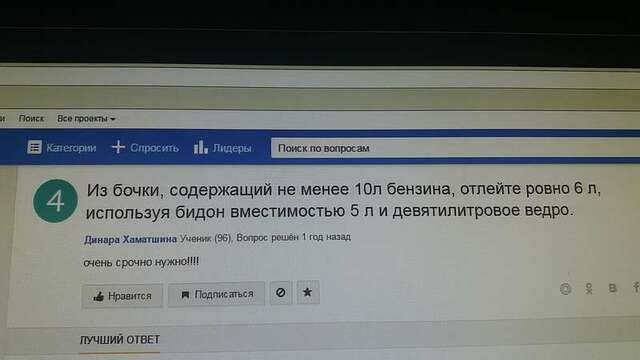Open the Категории list icon
The width and height of the screenshot is (640, 360).
click(x=34, y=147)
